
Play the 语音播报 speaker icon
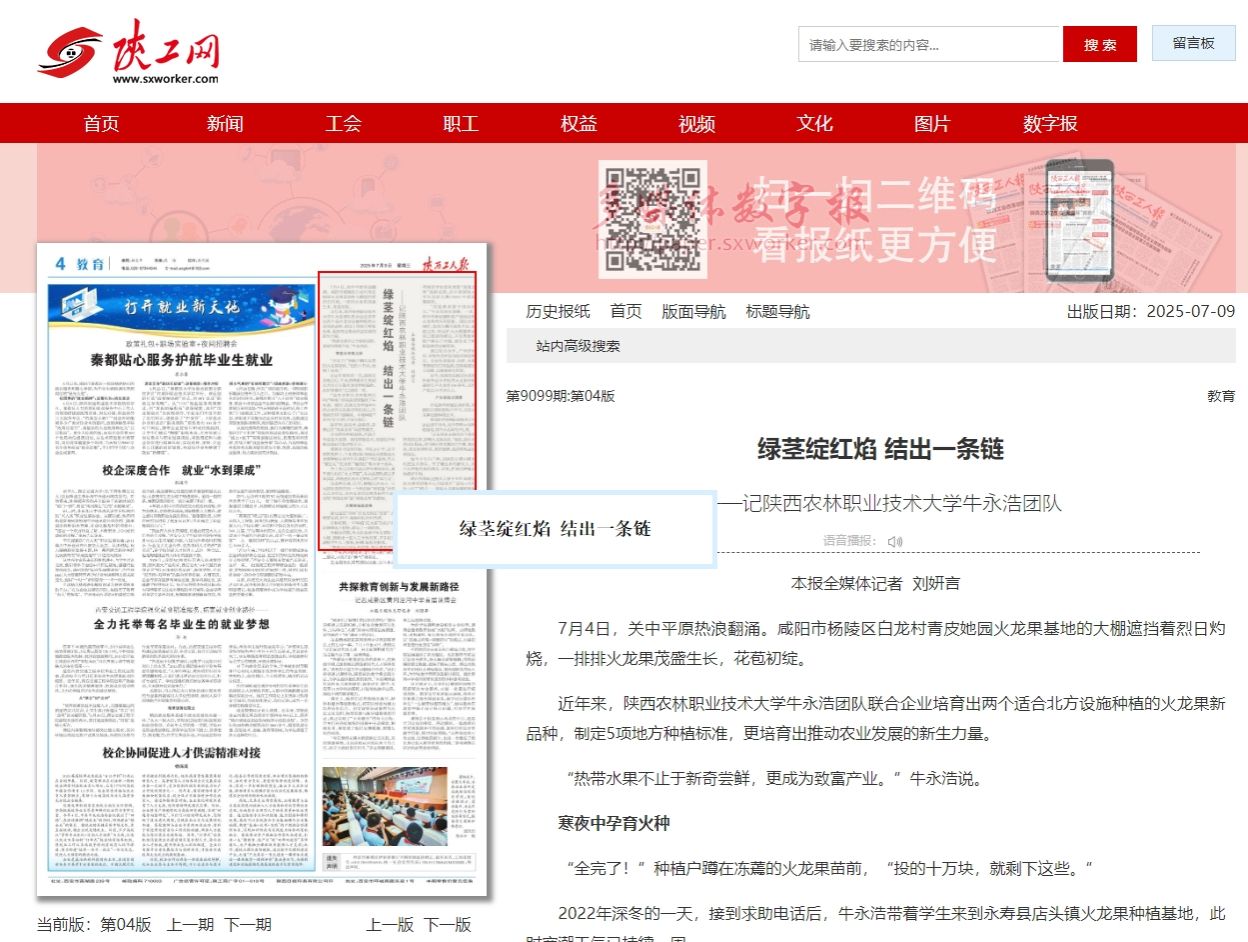coord(895,541)
